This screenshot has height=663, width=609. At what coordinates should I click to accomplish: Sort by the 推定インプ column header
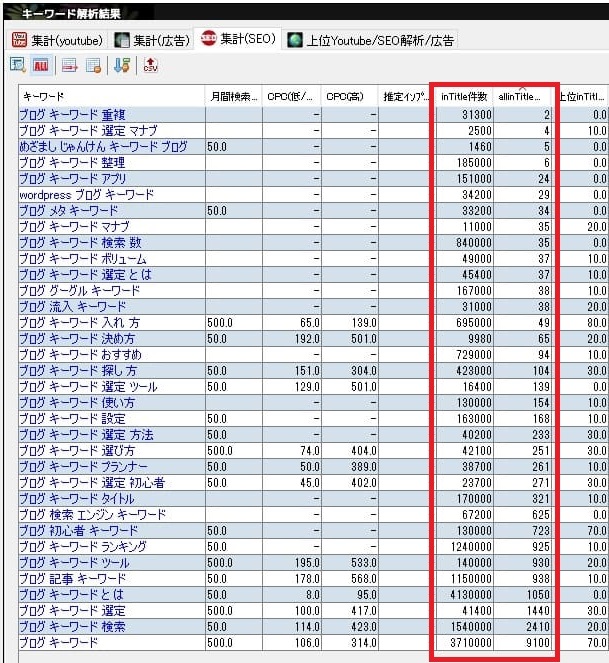[406, 96]
